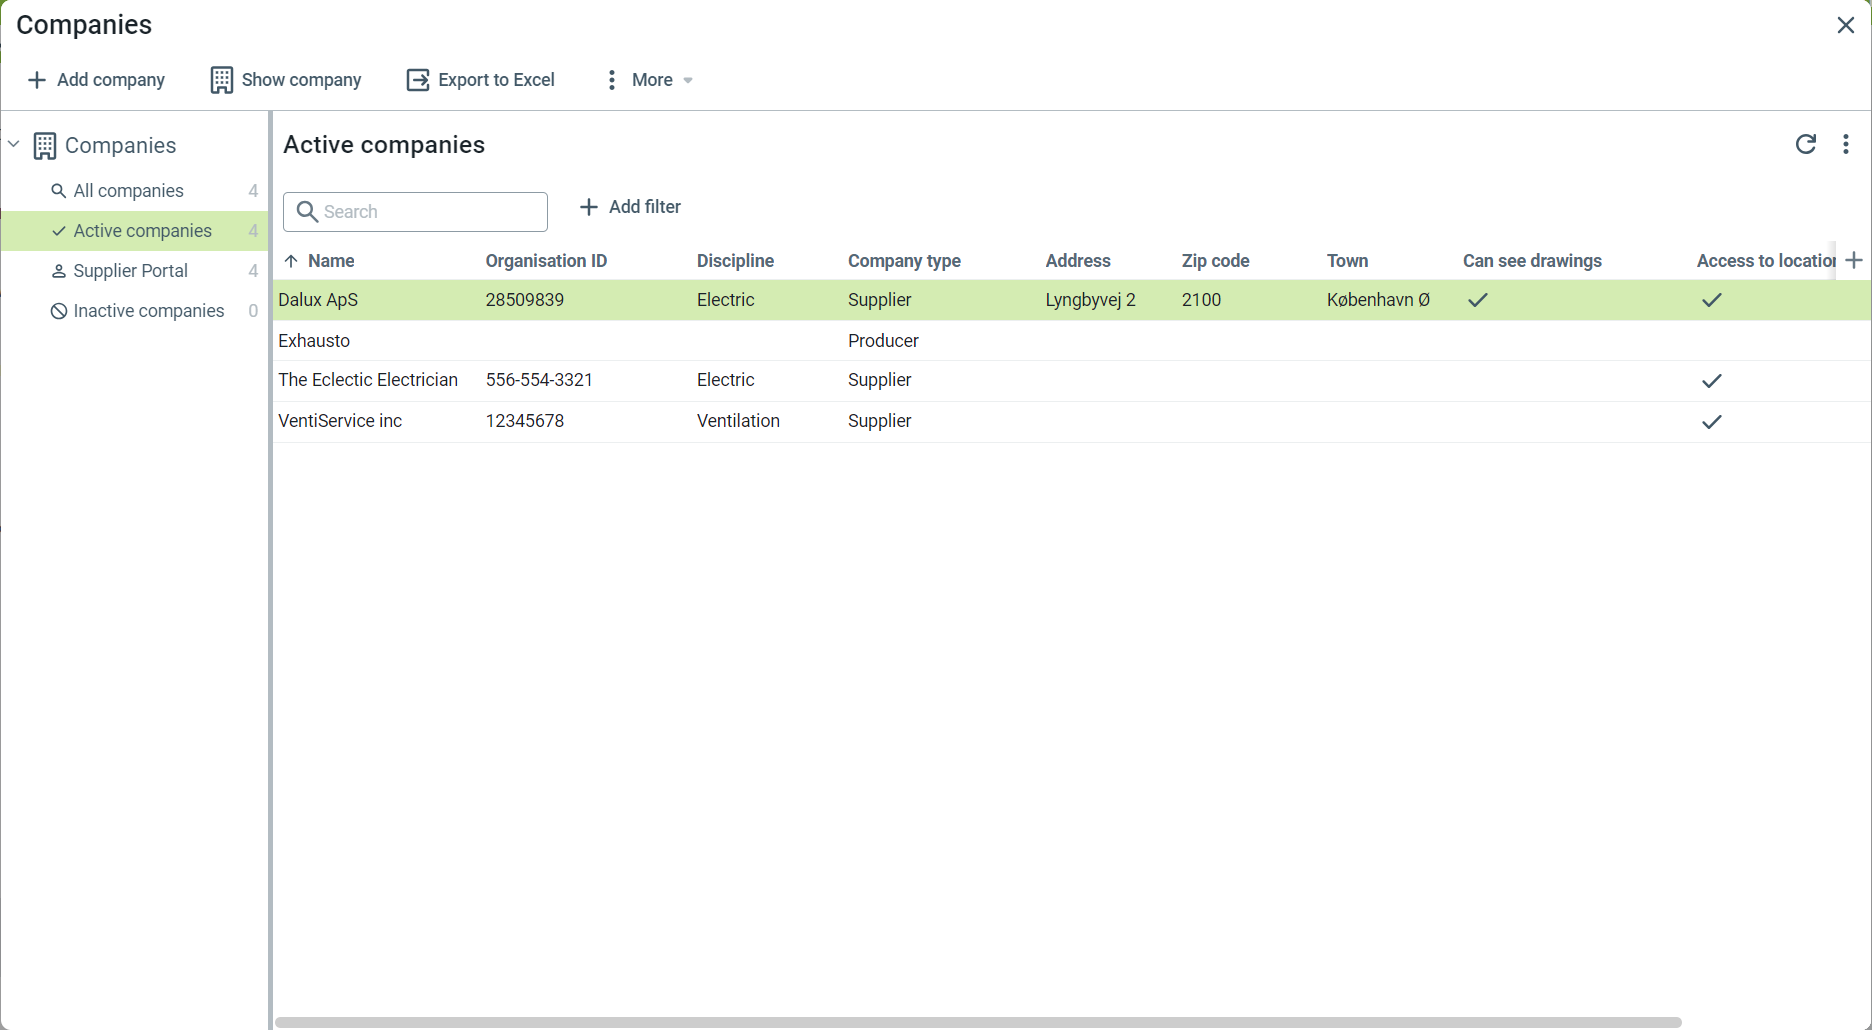The height and width of the screenshot is (1030, 1872).
Task: Open the Supplier Portal view
Action: pyautogui.click(x=130, y=271)
